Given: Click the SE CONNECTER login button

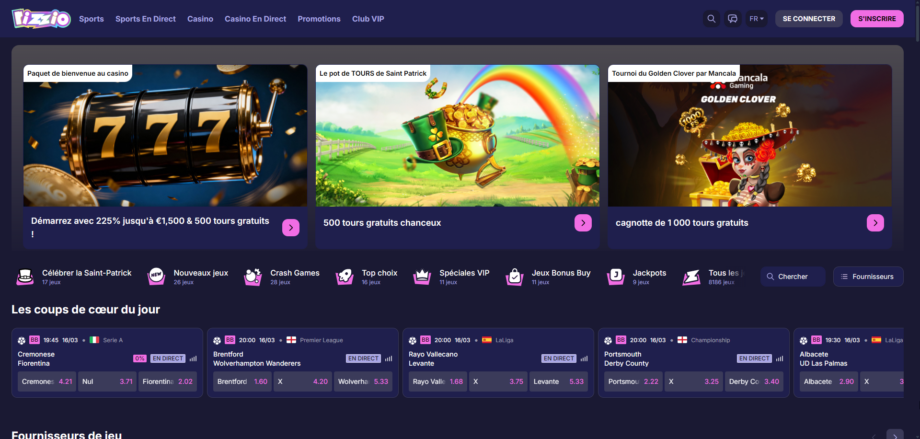Looking at the screenshot, I should coord(808,18).
